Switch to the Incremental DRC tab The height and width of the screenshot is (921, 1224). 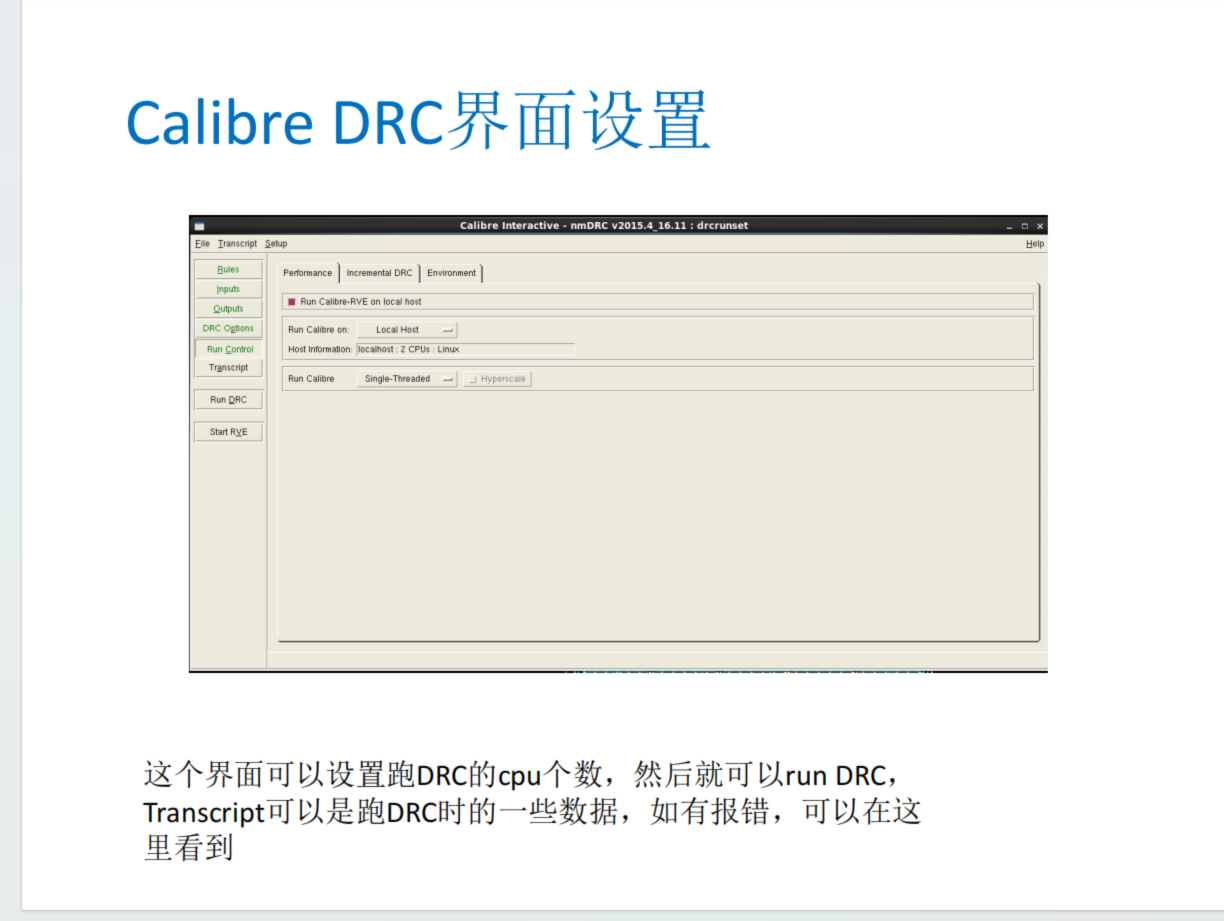coord(379,273)
